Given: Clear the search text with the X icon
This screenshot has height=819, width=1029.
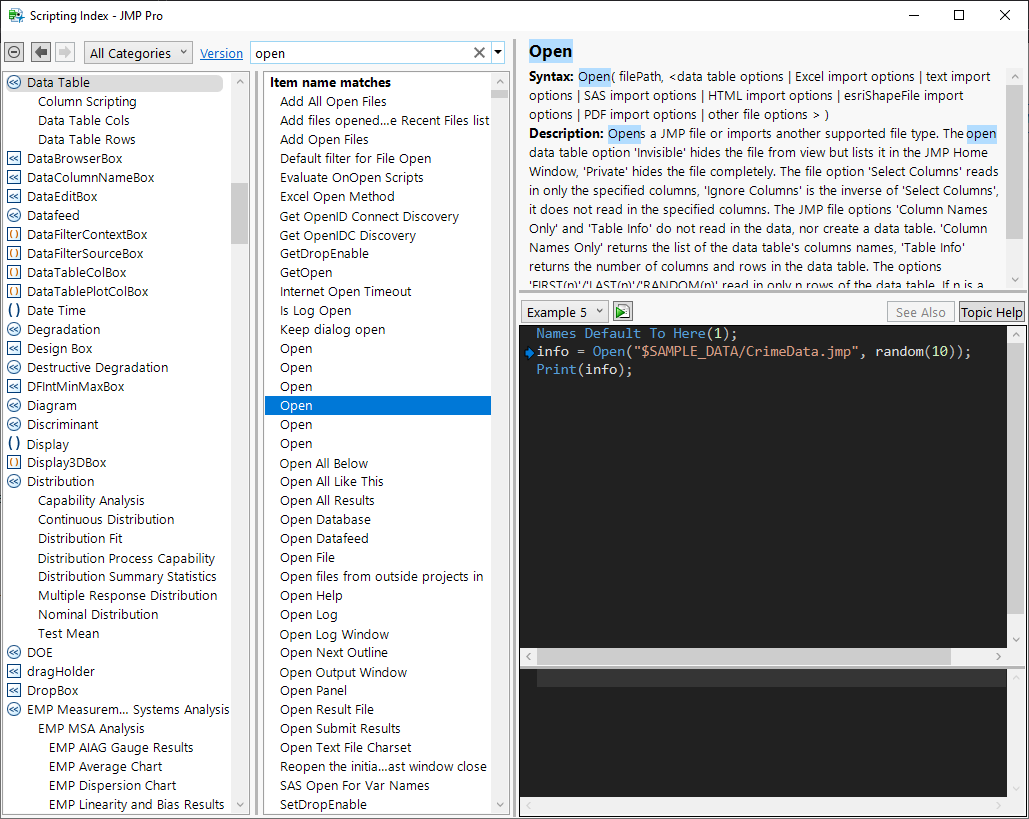Looking at the screenshot, I should pyautogui.click(x=479, y=53).
